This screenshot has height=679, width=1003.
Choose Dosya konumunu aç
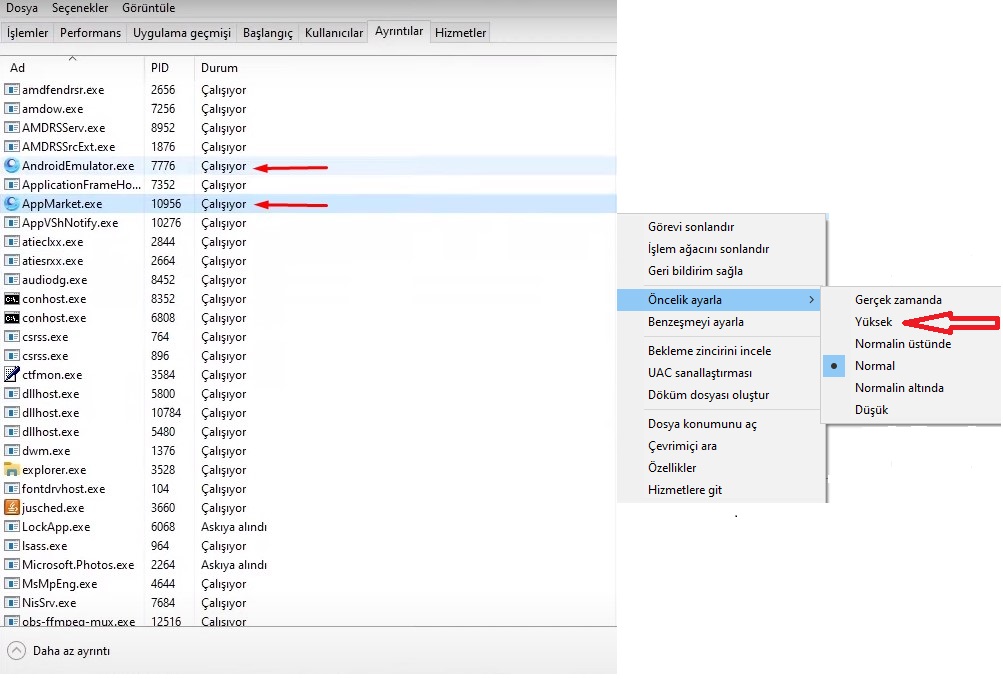tap(702, 424)
